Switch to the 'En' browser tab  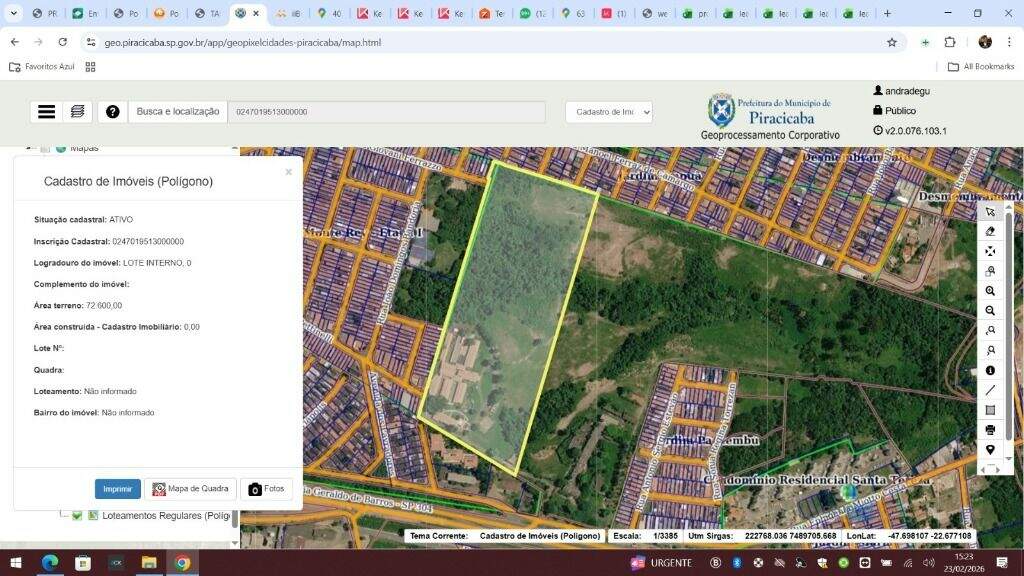pos(86,13)
